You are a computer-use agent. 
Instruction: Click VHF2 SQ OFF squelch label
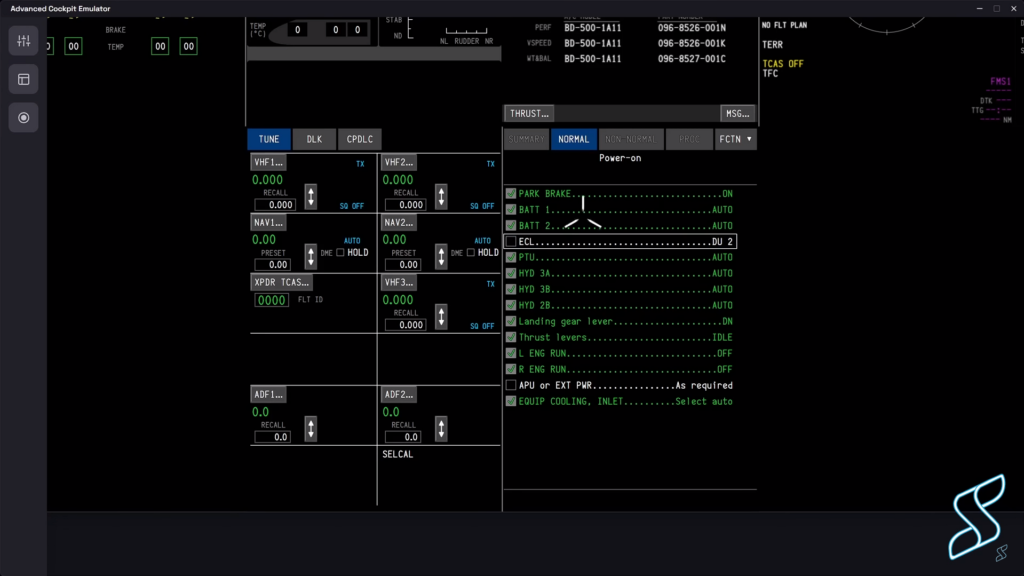(482, 206)
